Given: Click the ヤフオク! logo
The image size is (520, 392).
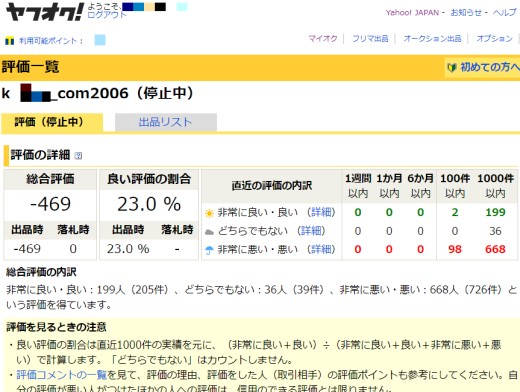Looking at the screenshot, I should [44, 12].
